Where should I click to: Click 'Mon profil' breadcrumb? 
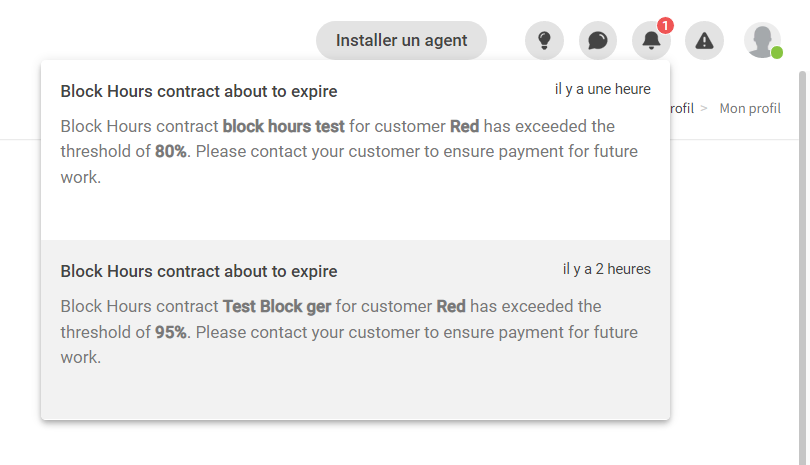click(750, 108)
